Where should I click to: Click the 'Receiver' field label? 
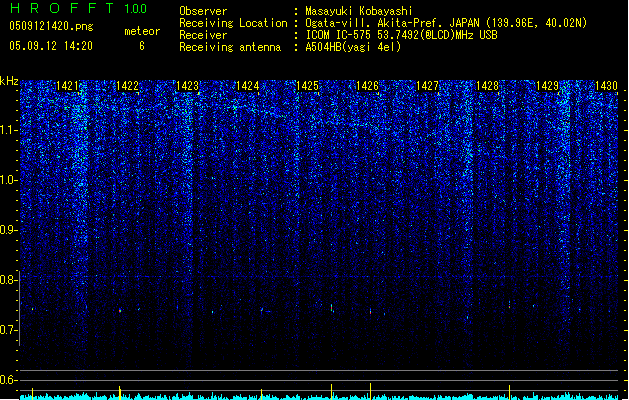coord(203,35)
